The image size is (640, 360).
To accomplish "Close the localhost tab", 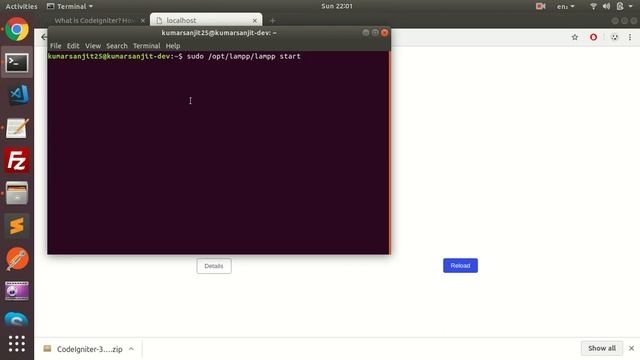I will point(255,20).
